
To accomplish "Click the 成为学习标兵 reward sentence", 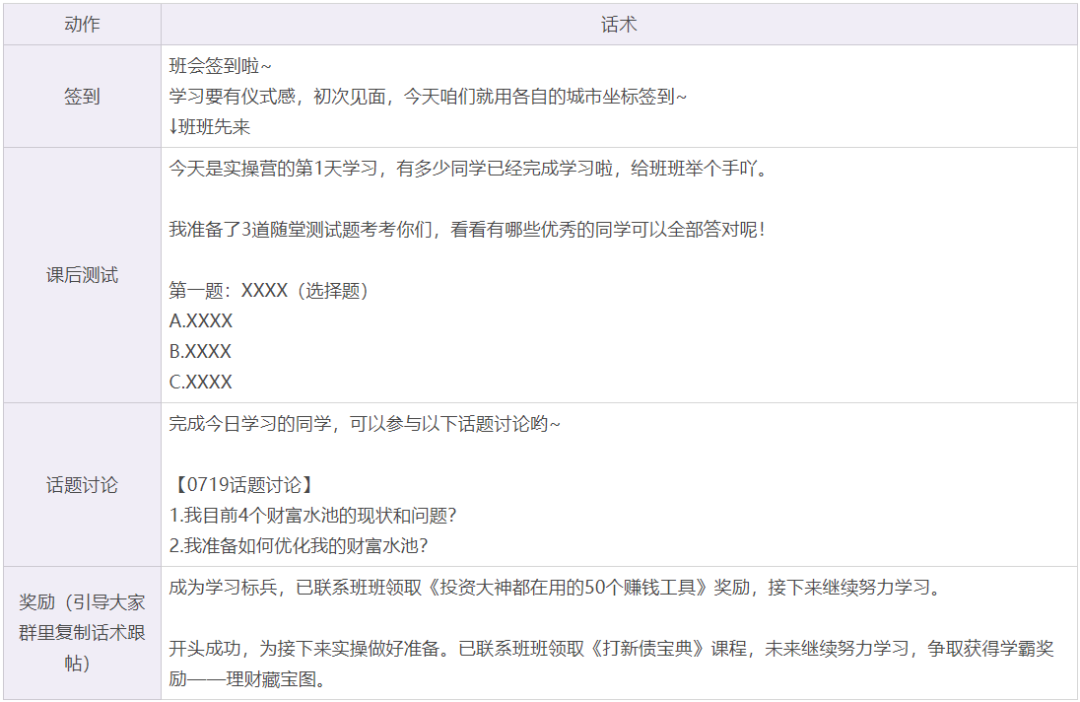I will point(556,588).
